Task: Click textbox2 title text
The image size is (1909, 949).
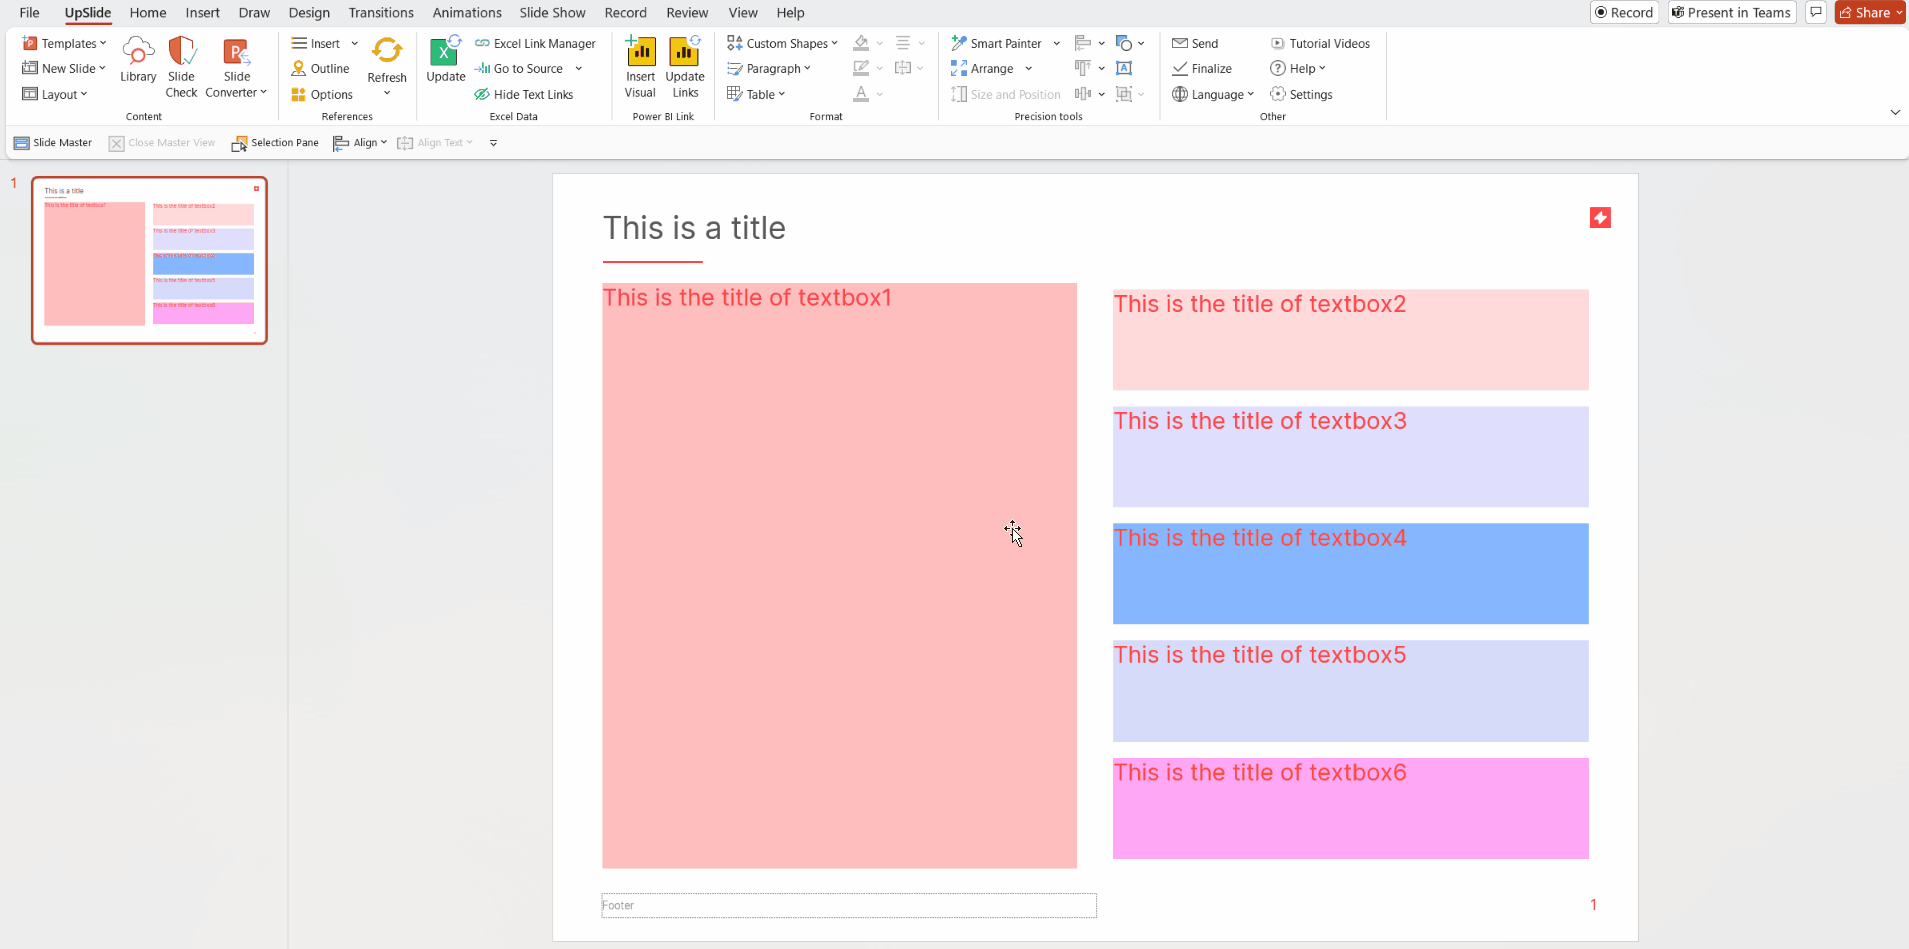Action: (1260, 304)
